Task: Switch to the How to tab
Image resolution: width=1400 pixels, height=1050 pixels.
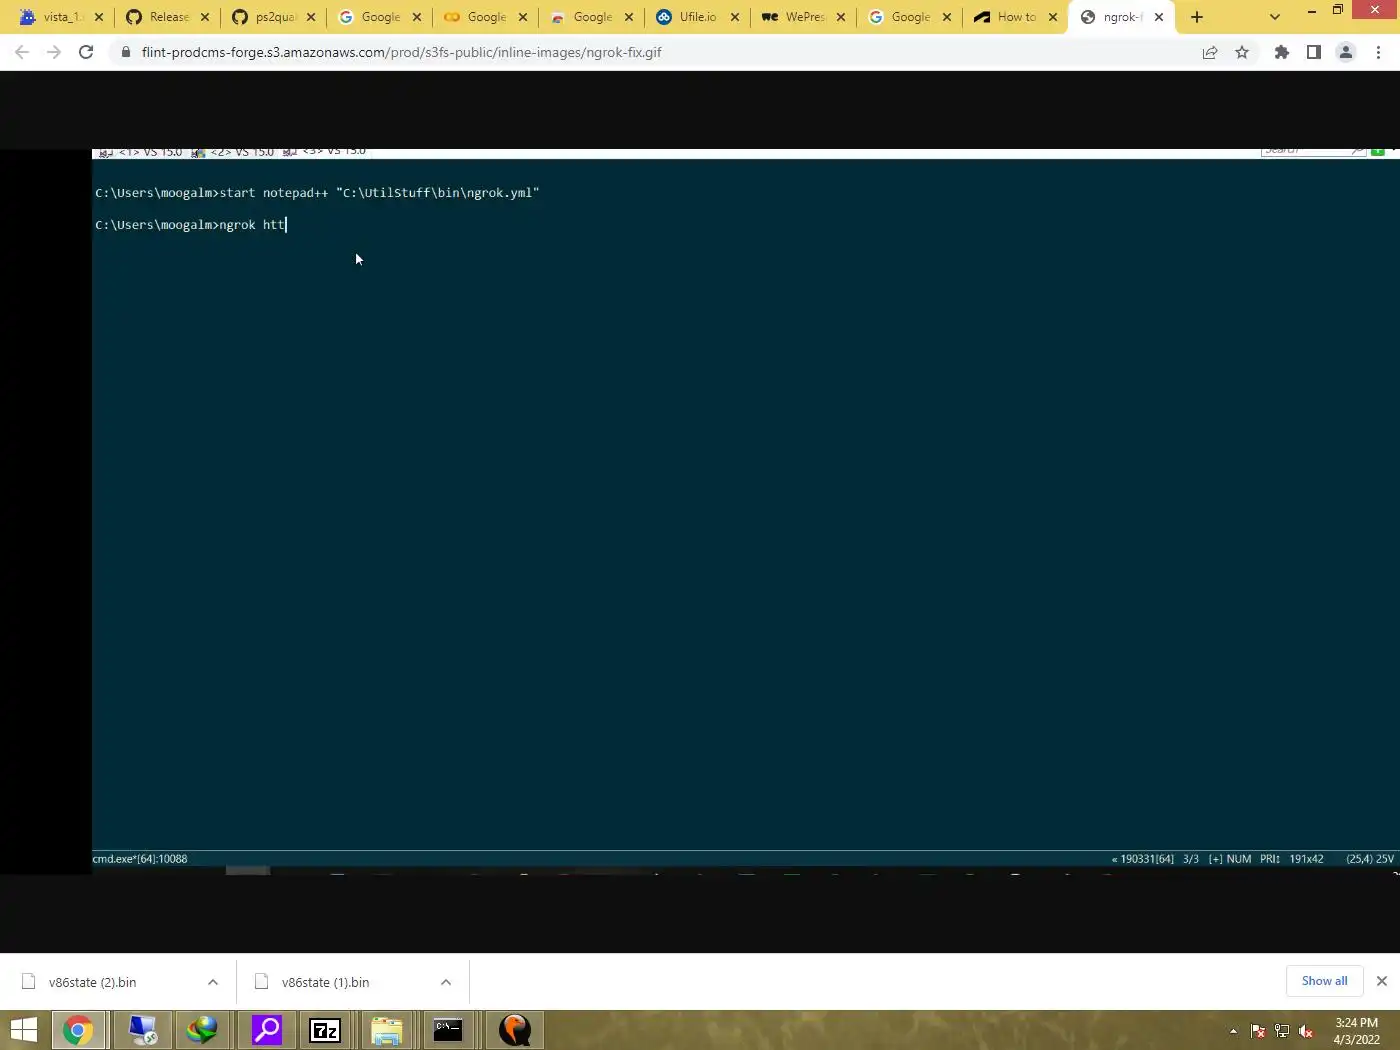Action: click(x=1016, y=17)
